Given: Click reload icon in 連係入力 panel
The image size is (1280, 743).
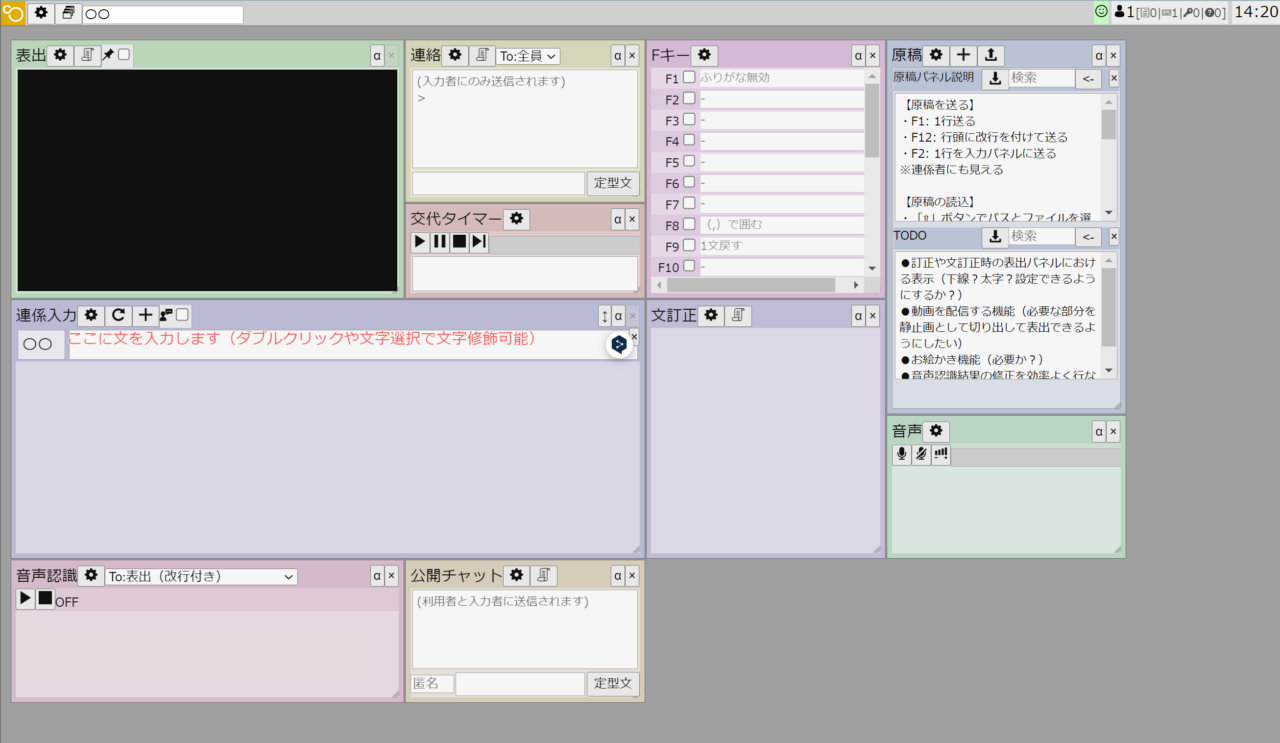Looking at the screenshot, I should click(x=118, y=315).
